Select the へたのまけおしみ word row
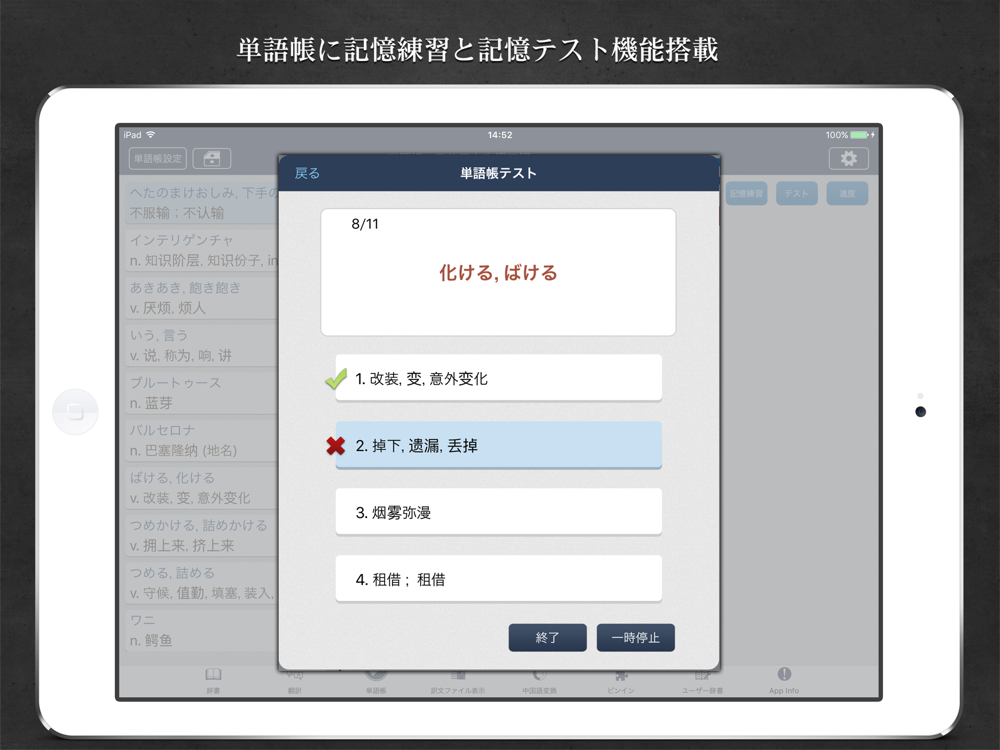The image size is (1000, 750). coord(202,202)
